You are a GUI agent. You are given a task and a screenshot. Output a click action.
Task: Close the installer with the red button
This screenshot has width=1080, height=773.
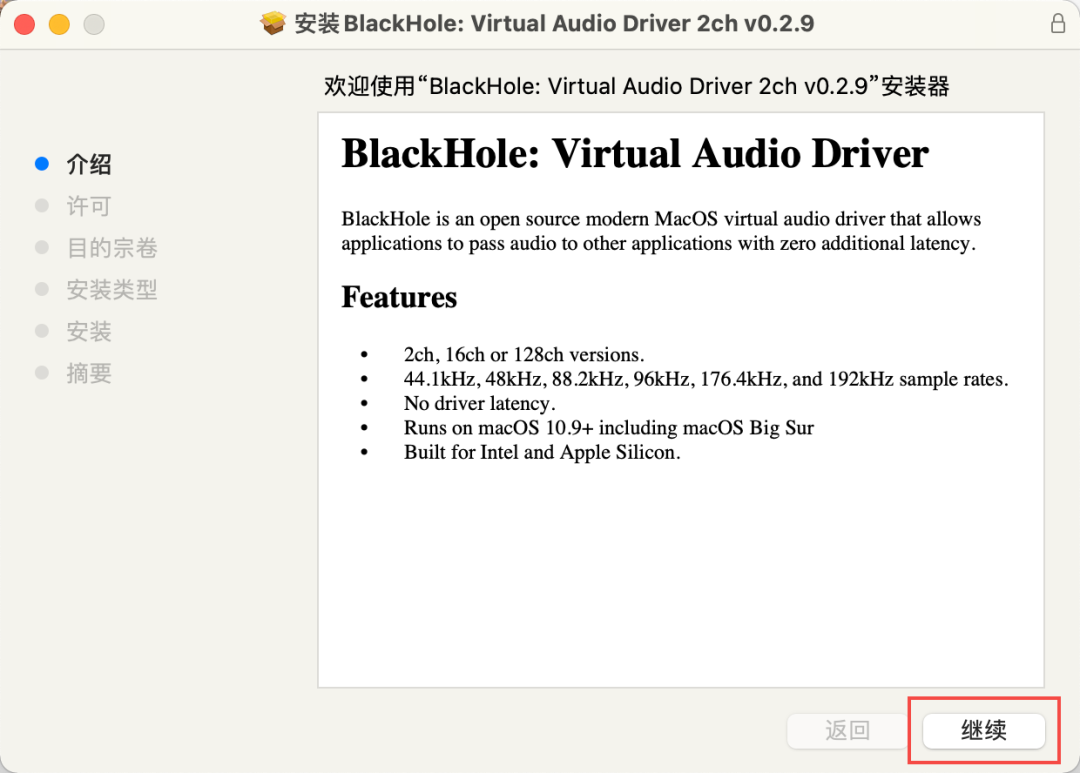[x=25, y=24]
